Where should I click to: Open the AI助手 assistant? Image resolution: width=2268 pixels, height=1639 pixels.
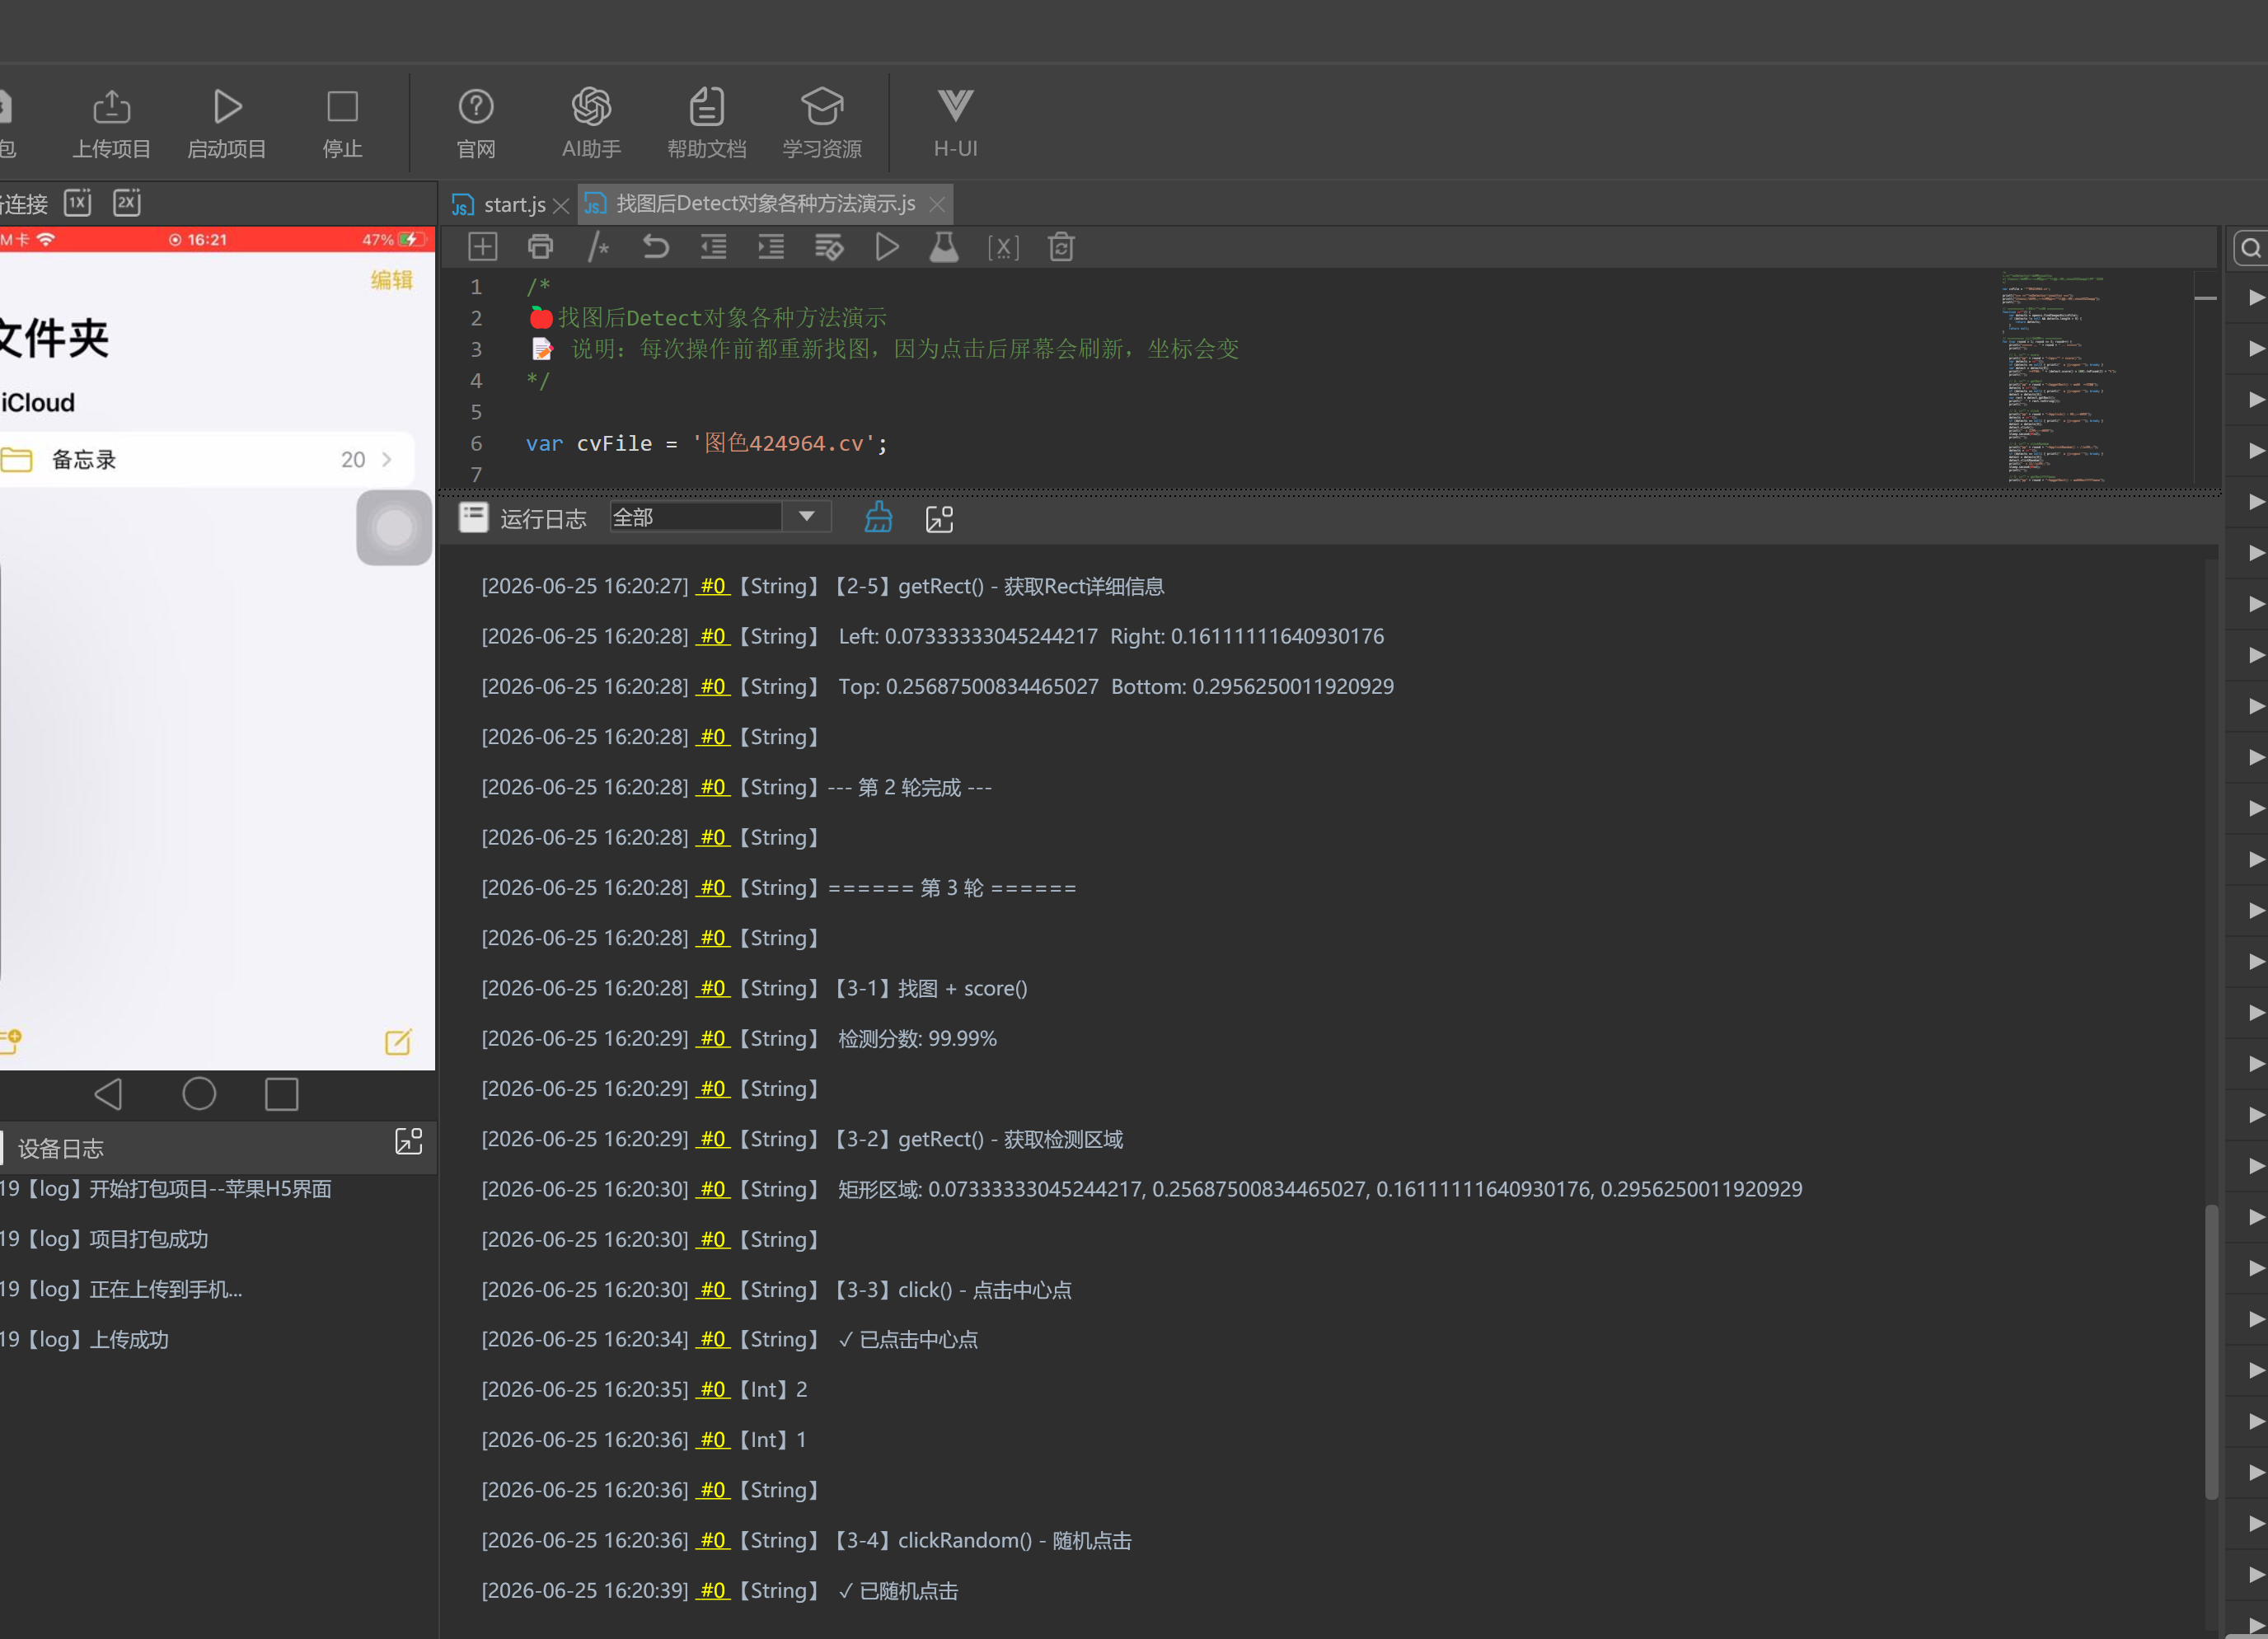pos(591,124)
